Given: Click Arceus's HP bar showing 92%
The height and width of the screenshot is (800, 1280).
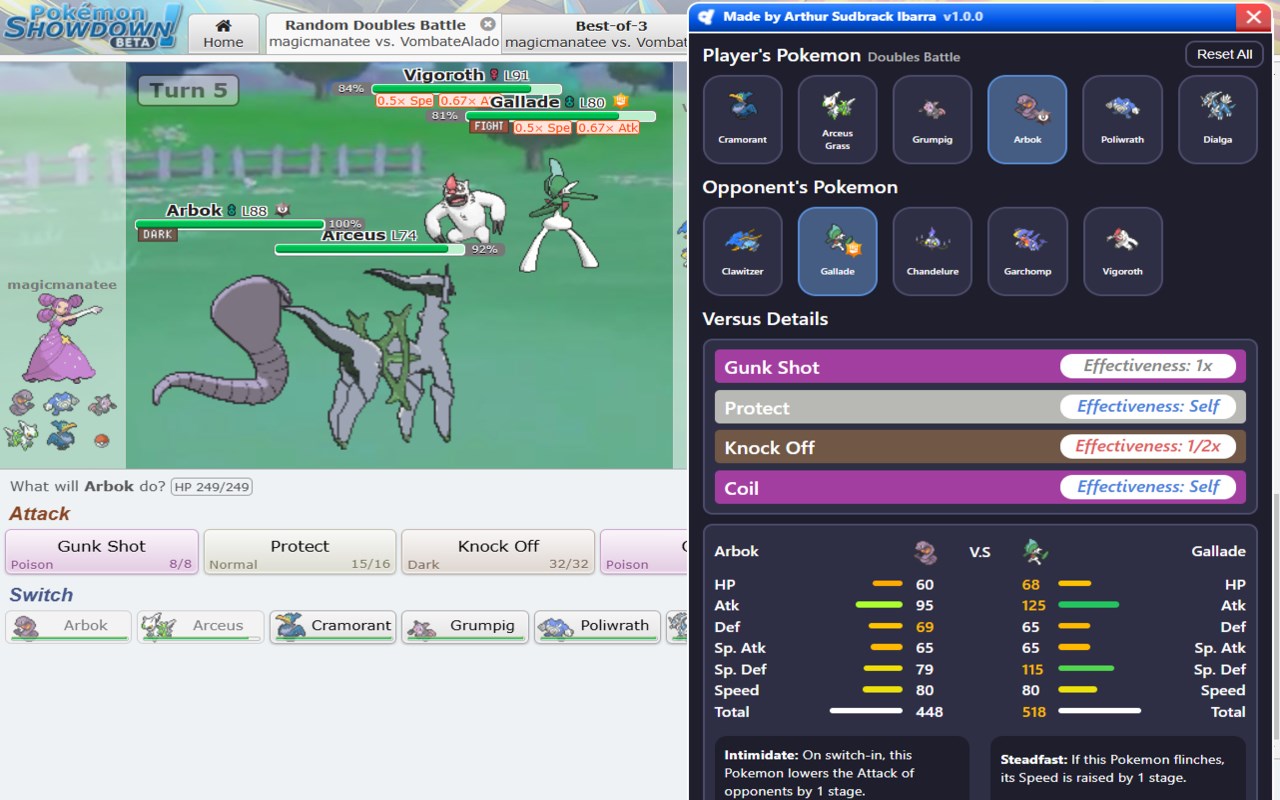Looking at the screenshot, I should [370, 249].
